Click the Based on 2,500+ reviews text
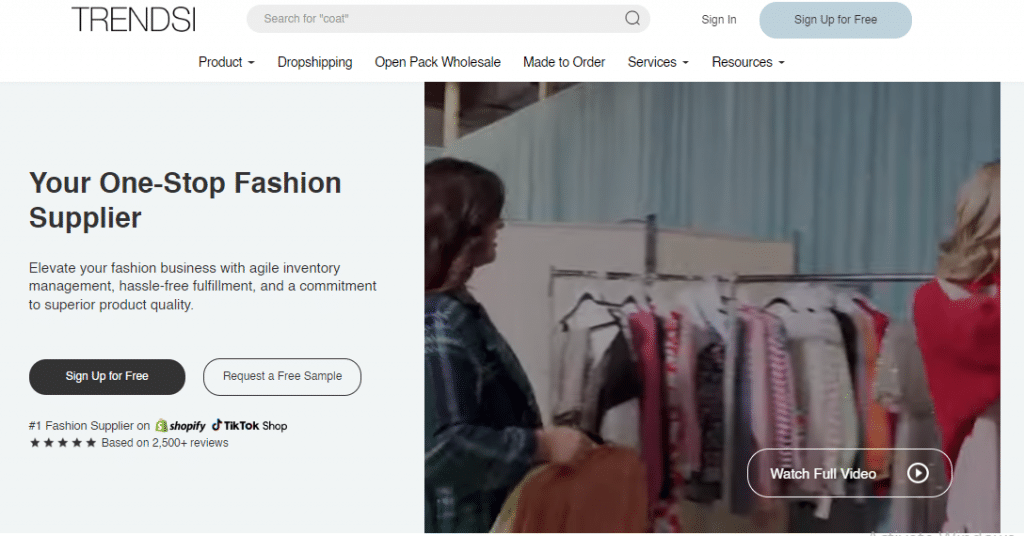 (x=165, y=443)
